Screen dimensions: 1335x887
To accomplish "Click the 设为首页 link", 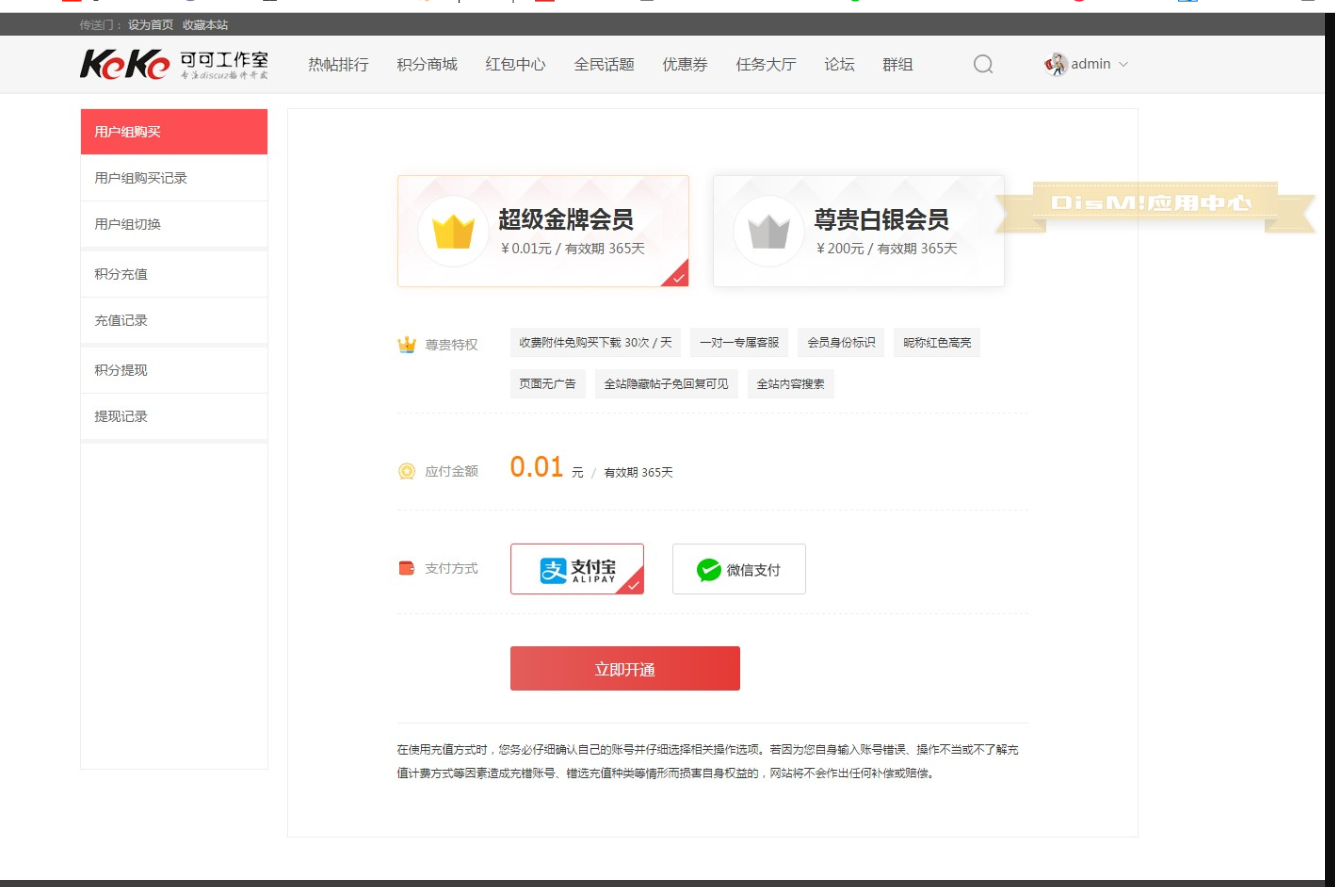I will click(x=150, y=25).
